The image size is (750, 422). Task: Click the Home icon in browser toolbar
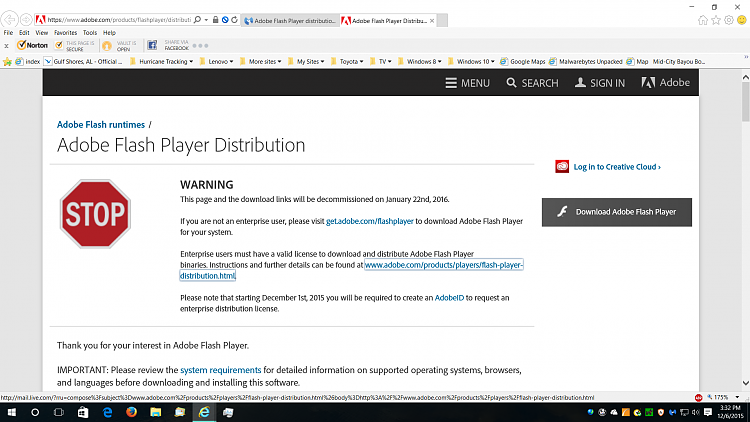click(x=703, y=20)
